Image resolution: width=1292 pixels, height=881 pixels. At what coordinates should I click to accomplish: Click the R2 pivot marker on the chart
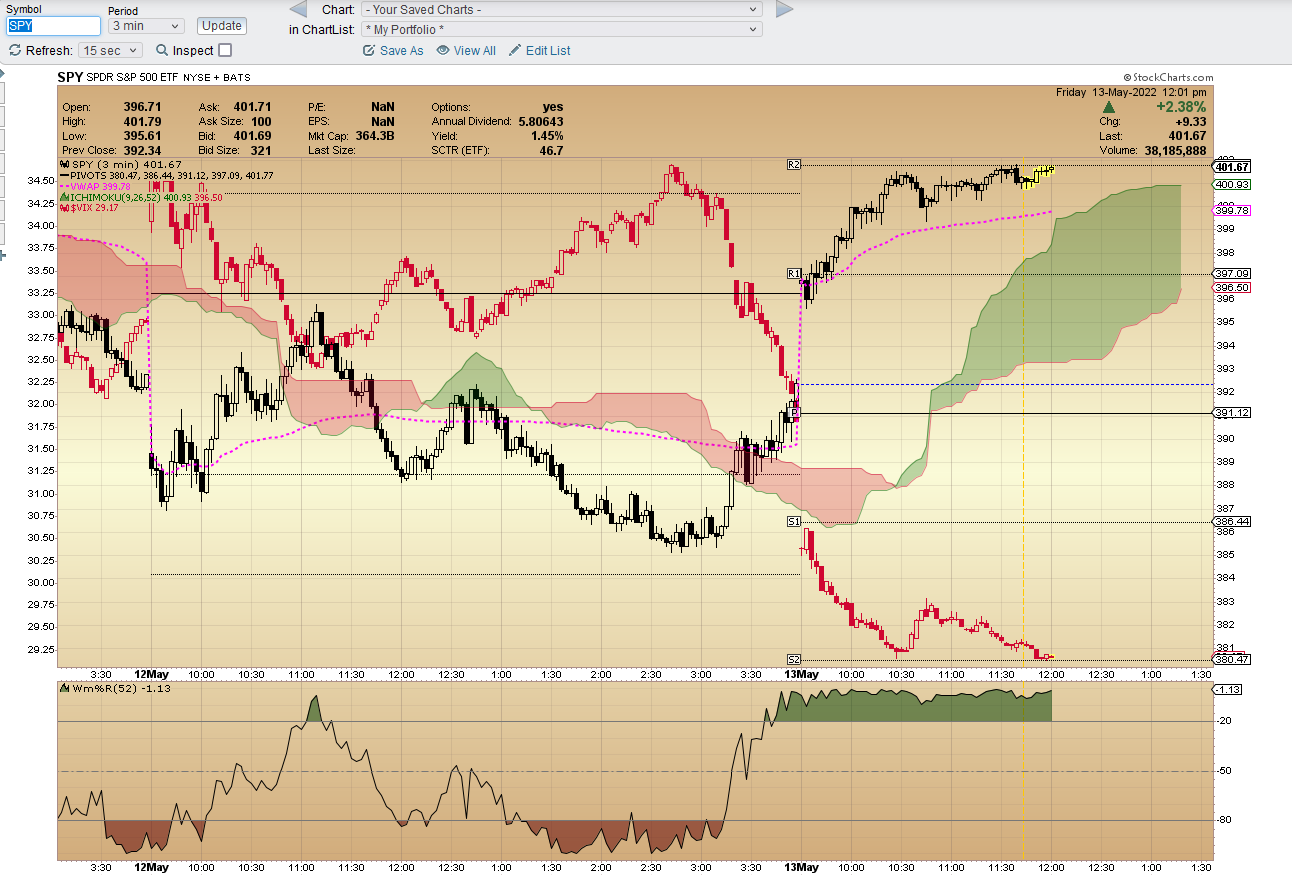click(794, 164)
